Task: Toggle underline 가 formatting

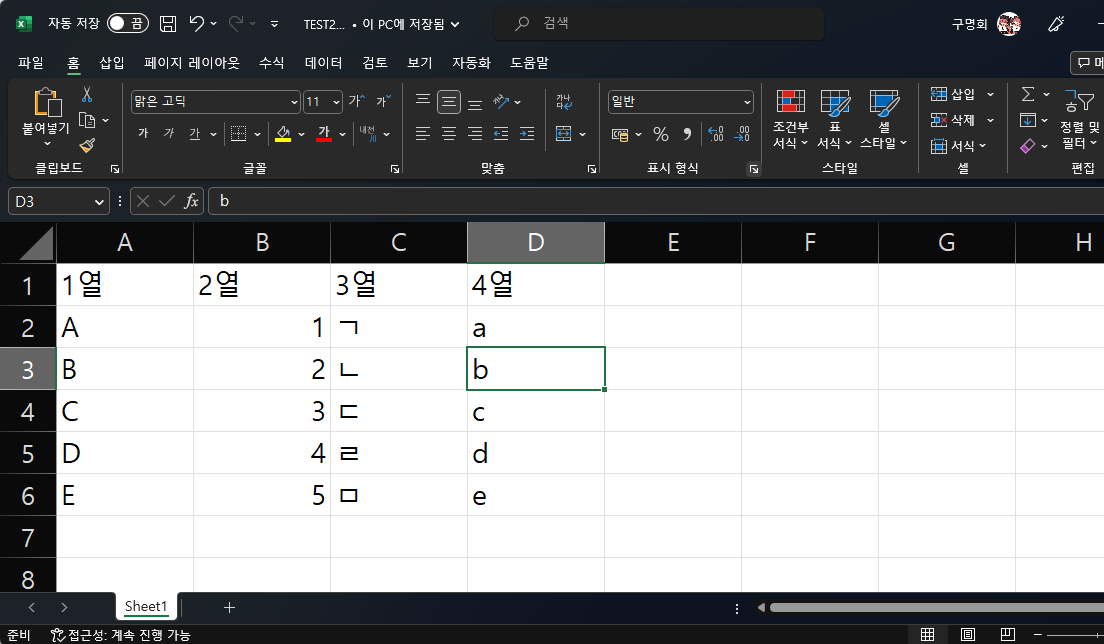Action: pyautogui.click(x=194, y=134)
